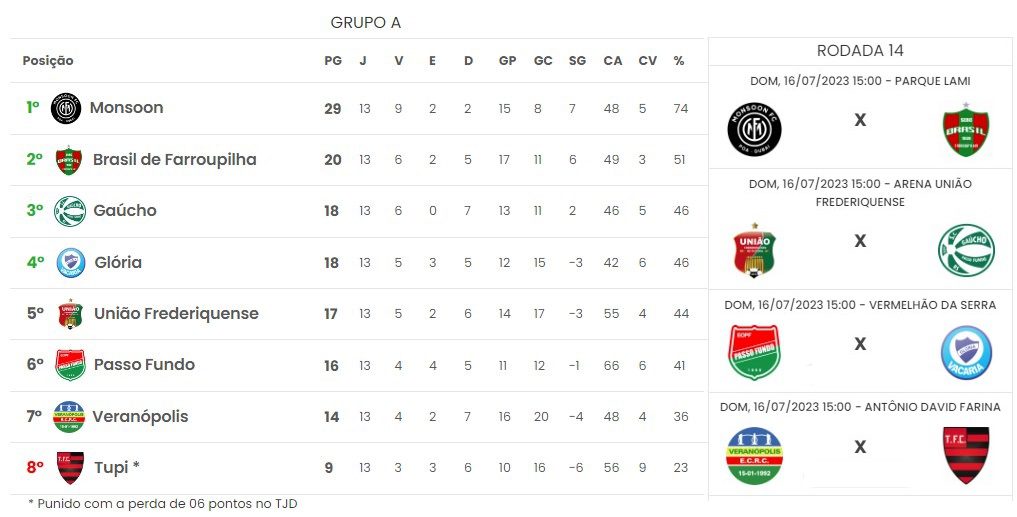1017x517 pixels.
Task: Open União Frederiquense crest in standings
Action: pyautogui.click(x=70, y=314)
